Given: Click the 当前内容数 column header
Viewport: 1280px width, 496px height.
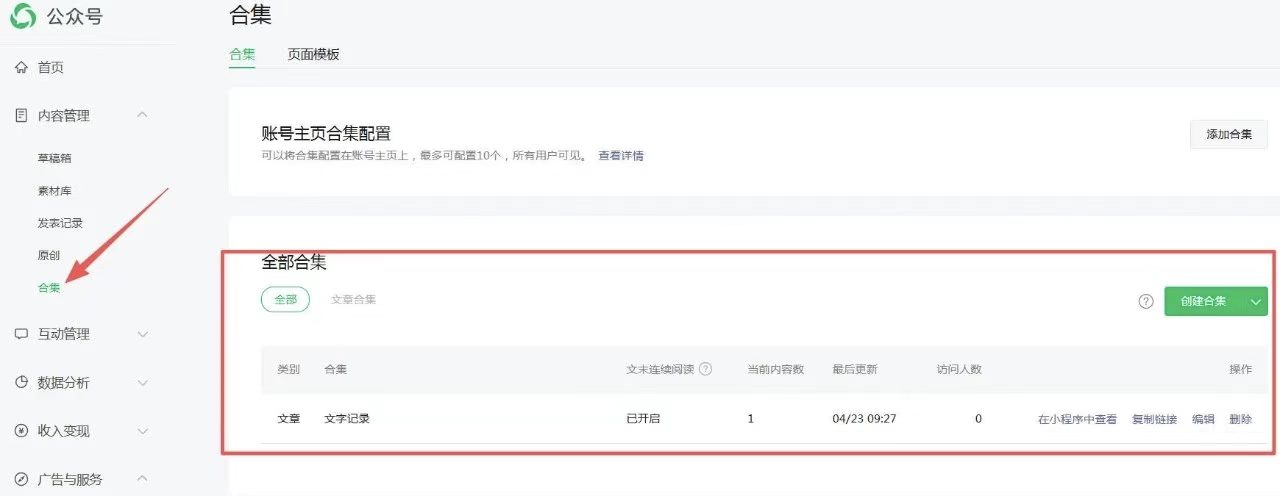Looking at the screenshot, I should pos(776,369).
